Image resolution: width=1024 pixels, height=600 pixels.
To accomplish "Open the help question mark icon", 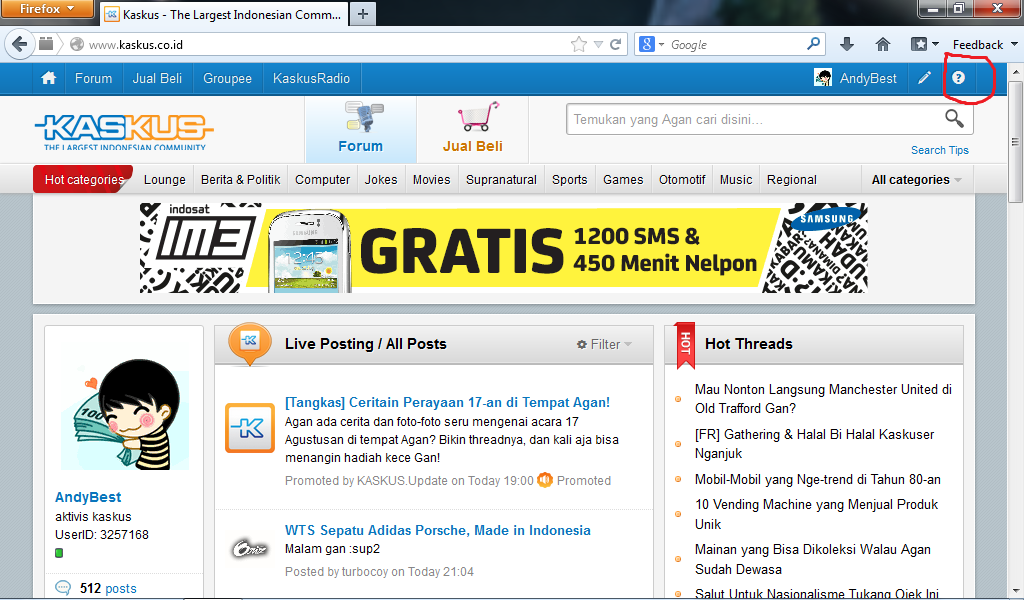I will 958,78.
